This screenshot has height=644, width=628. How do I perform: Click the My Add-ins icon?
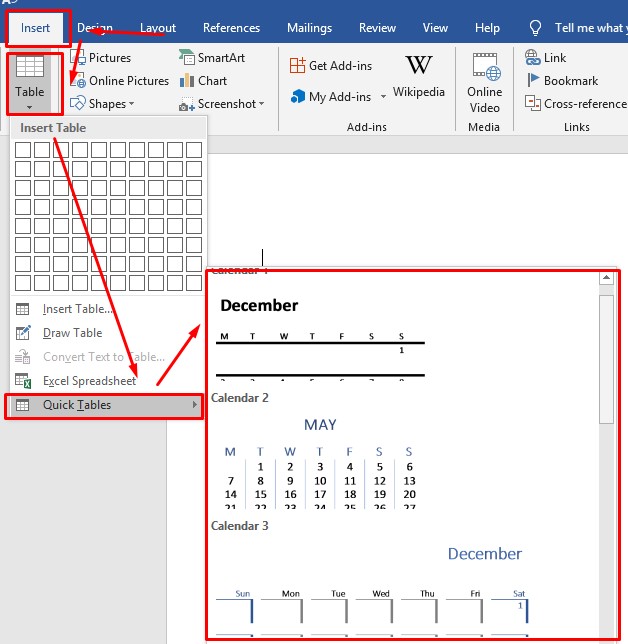coord(297,97)
